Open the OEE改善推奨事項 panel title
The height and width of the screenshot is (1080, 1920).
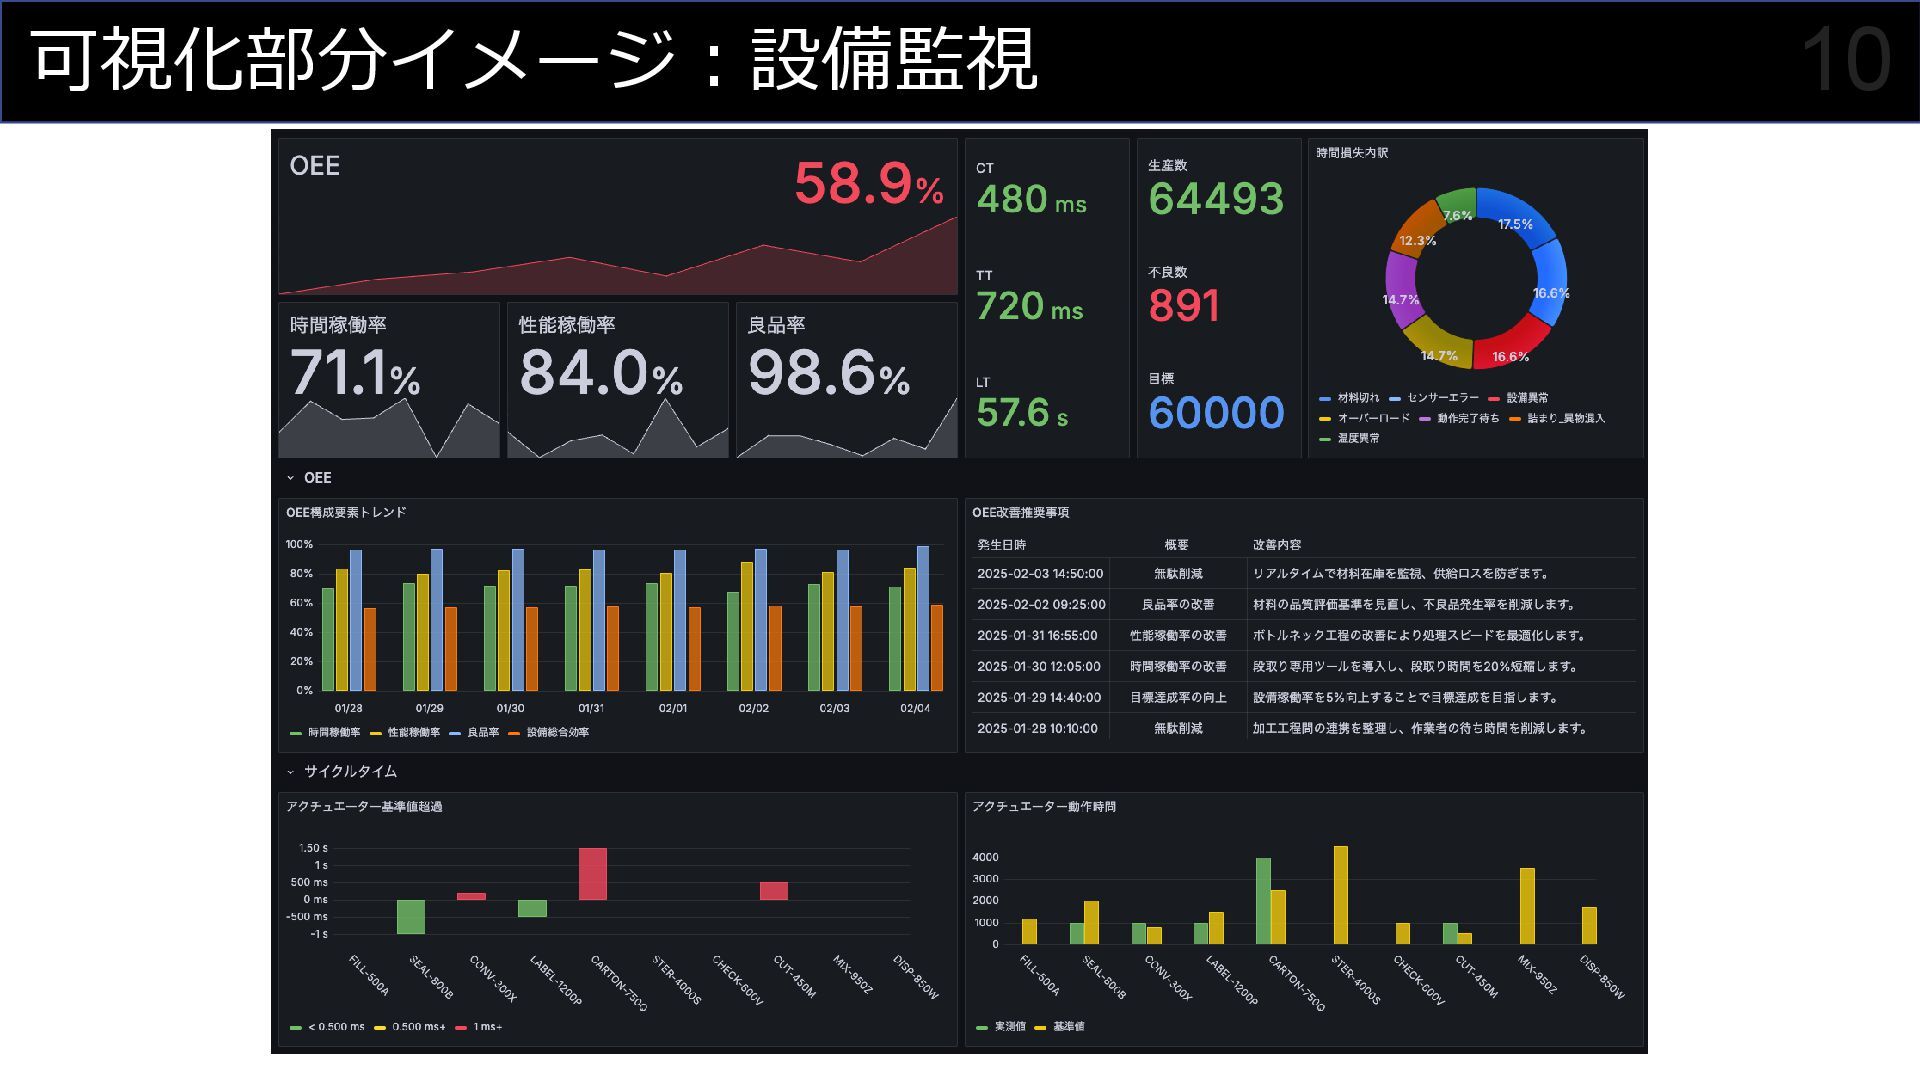pyautogui.click(x=1020, y=513)
